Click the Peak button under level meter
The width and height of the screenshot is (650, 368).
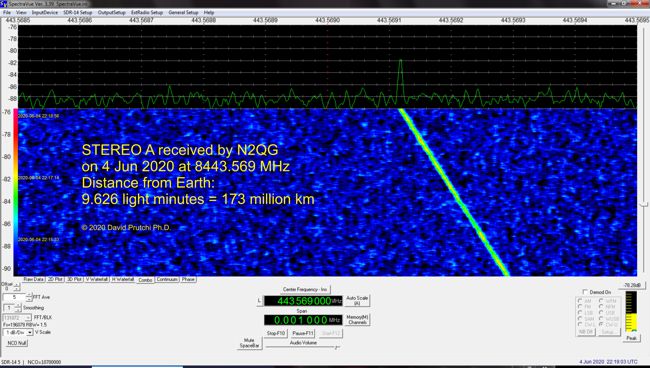(x=631, y=338)
